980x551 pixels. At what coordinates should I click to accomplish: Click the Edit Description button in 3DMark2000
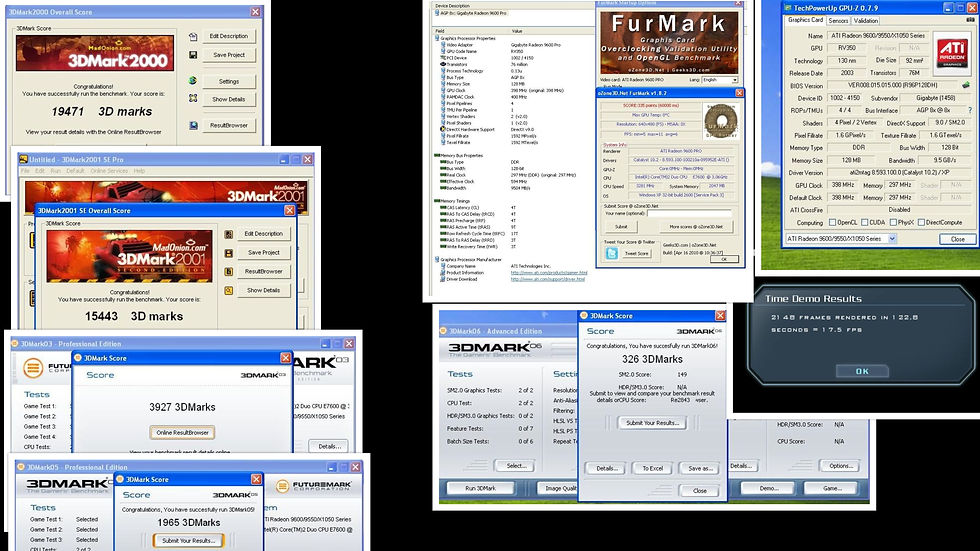click(x=229, y=36)
